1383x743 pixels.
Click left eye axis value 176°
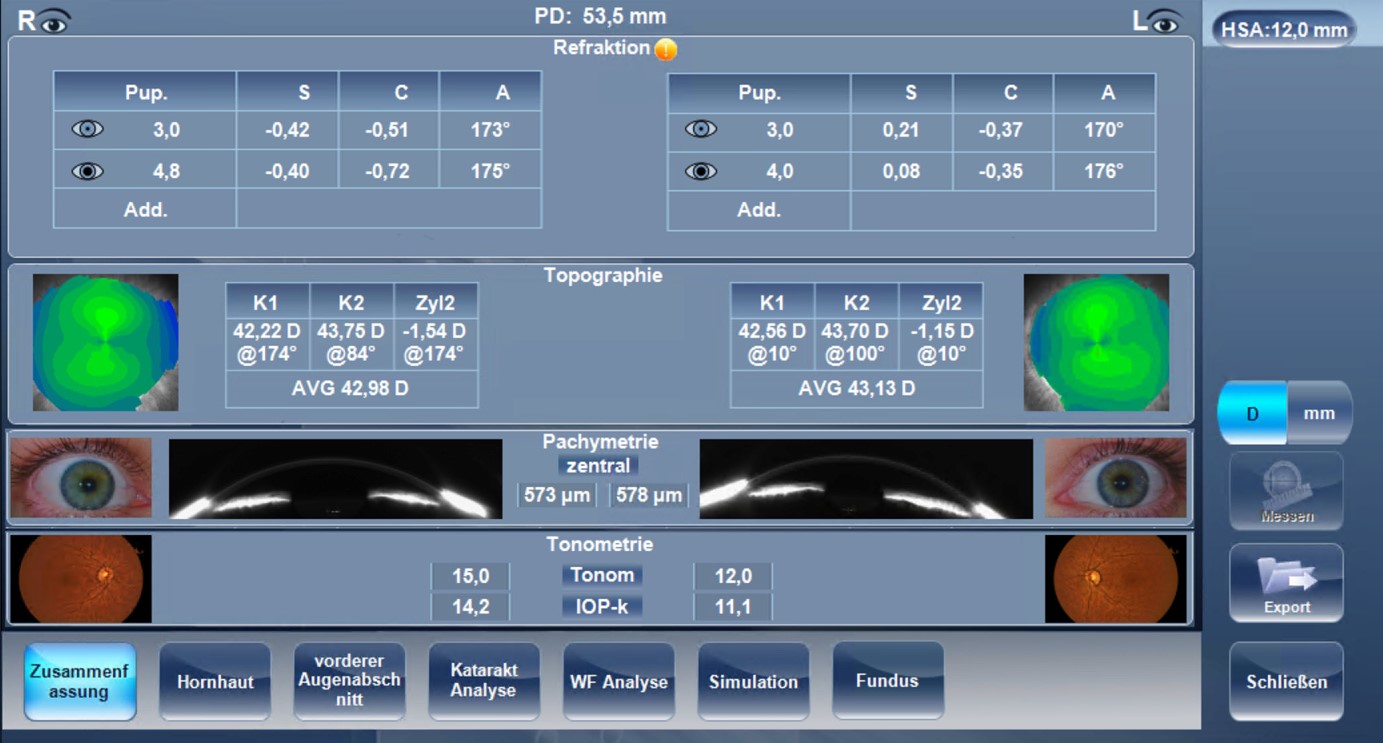click(1104, 171)
